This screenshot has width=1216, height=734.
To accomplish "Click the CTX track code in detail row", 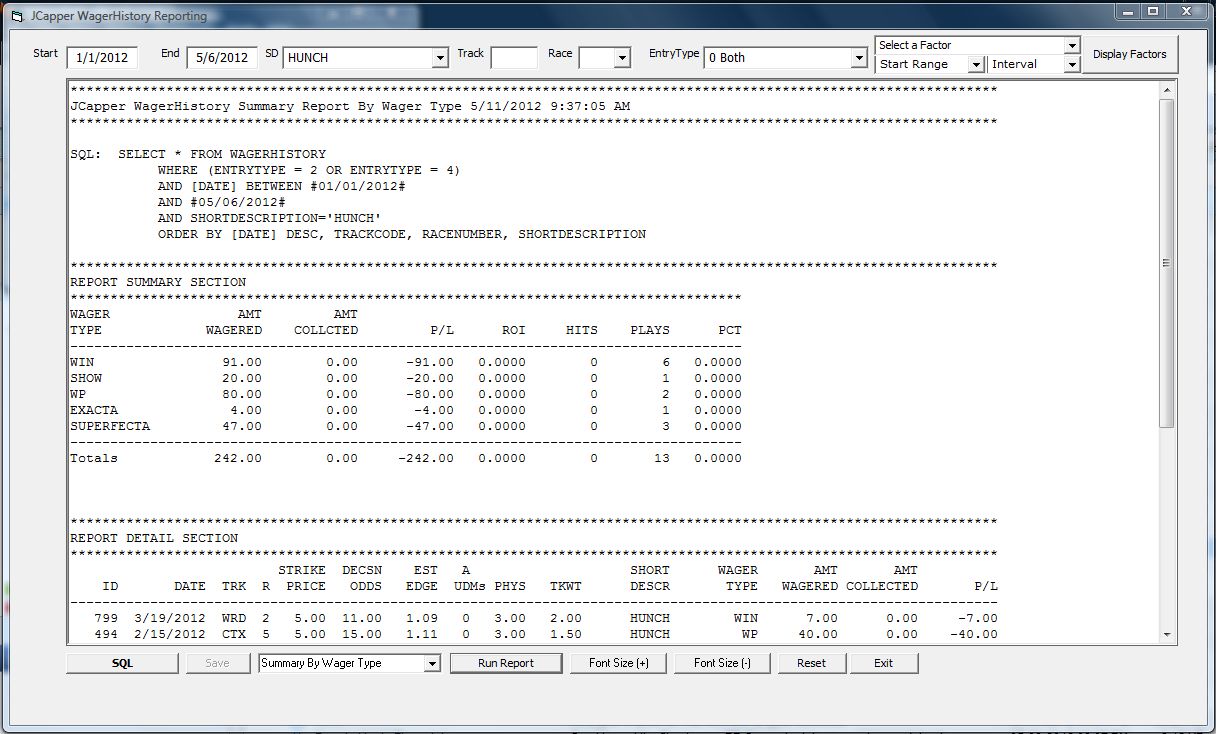I will click(234, 634).
